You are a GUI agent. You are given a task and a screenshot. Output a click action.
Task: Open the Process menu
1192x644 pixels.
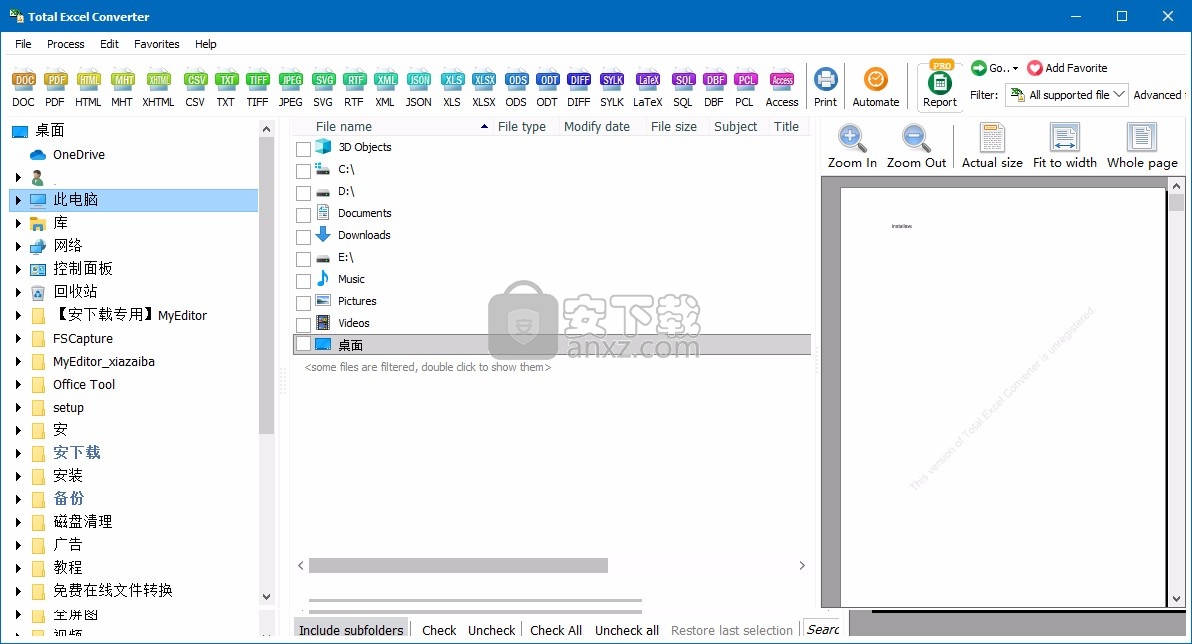coord(66,44)
